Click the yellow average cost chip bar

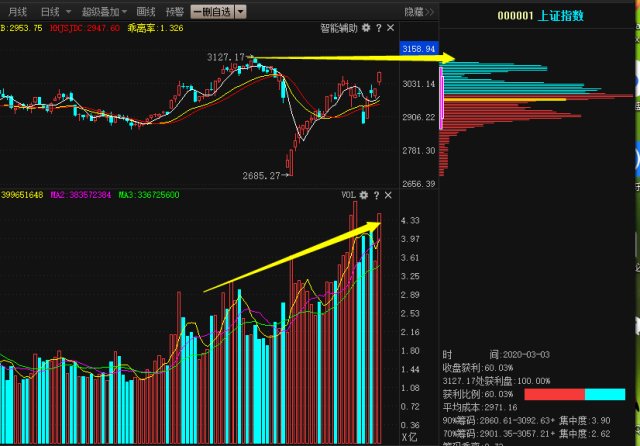505,99
